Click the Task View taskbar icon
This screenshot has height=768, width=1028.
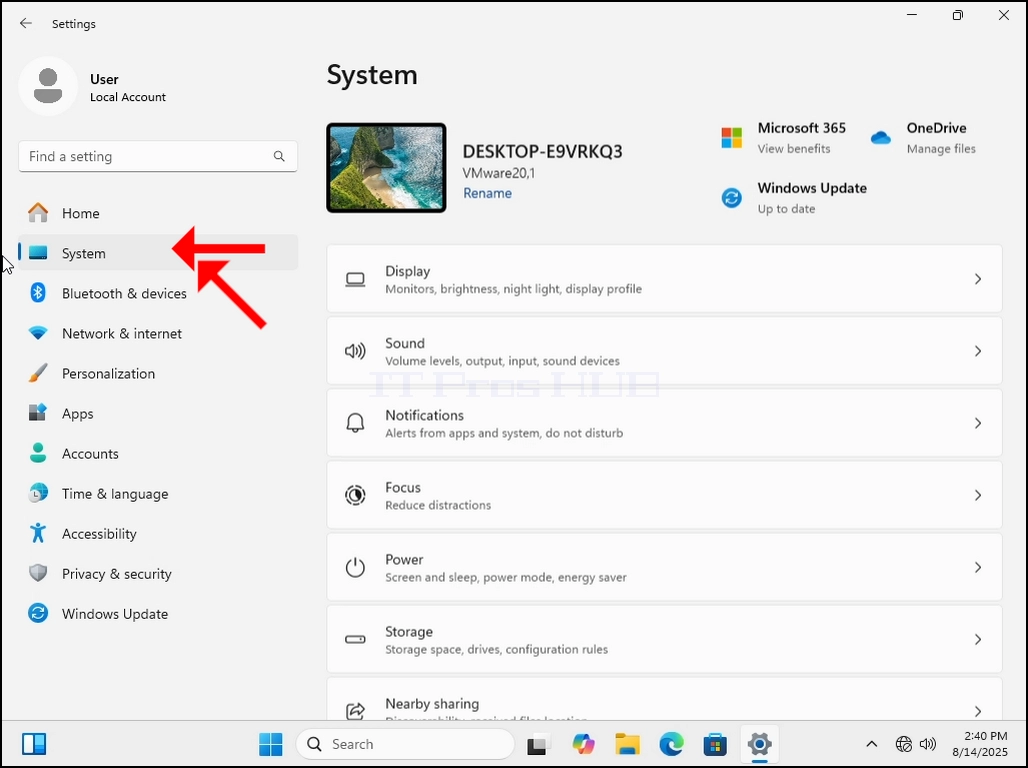tap(538, 744)
